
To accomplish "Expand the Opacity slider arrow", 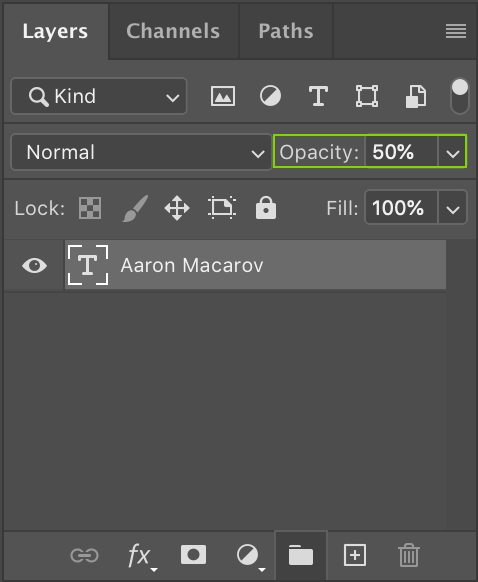I will pos(452,152).
